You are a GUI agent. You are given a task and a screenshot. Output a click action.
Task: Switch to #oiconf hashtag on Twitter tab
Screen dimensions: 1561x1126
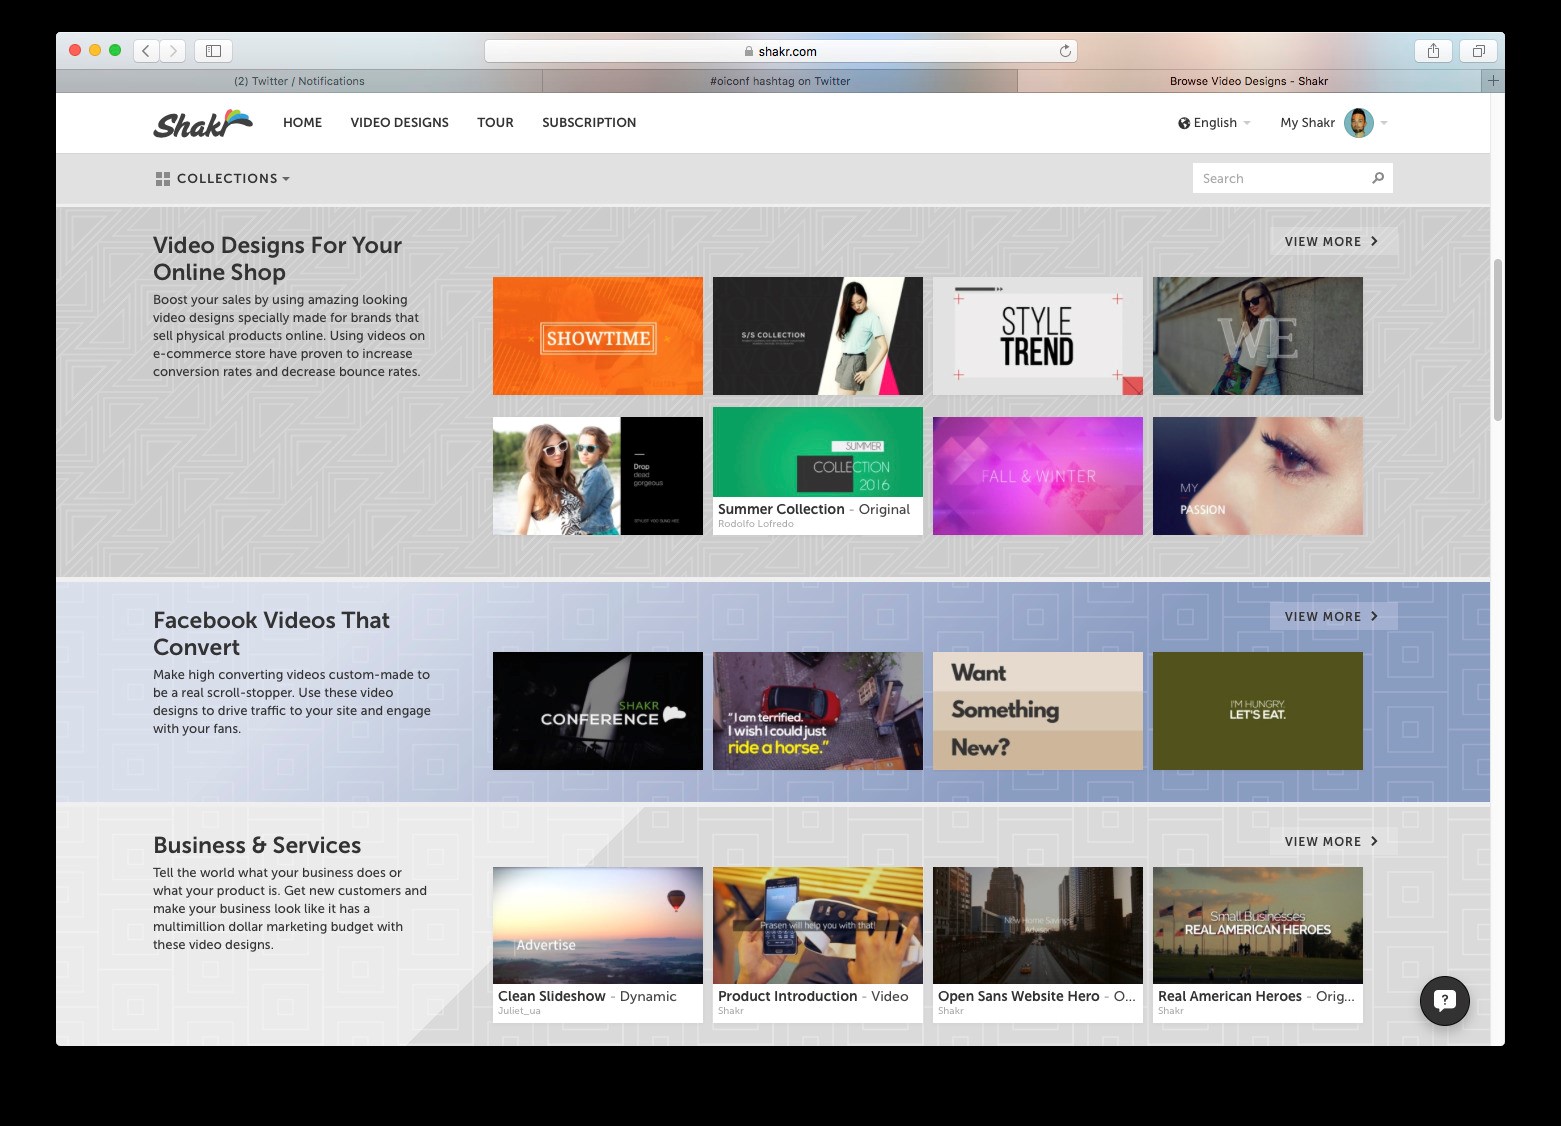[x=780, y=81]
